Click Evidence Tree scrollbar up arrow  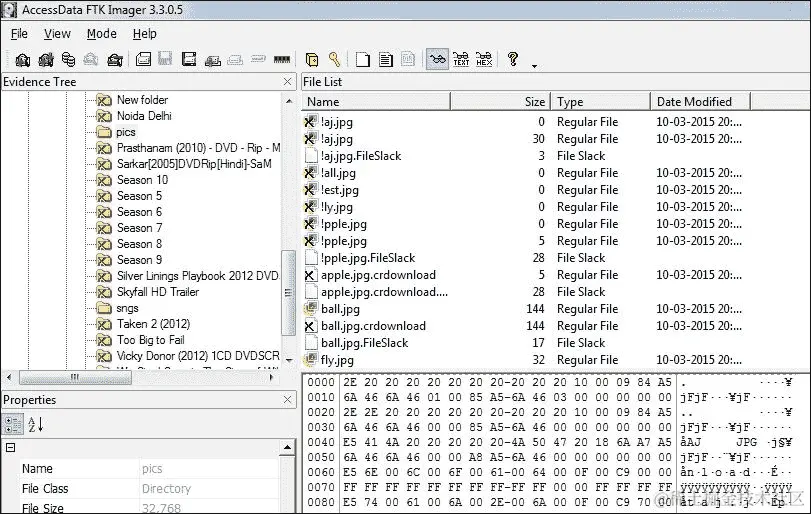tap(289, 101)
